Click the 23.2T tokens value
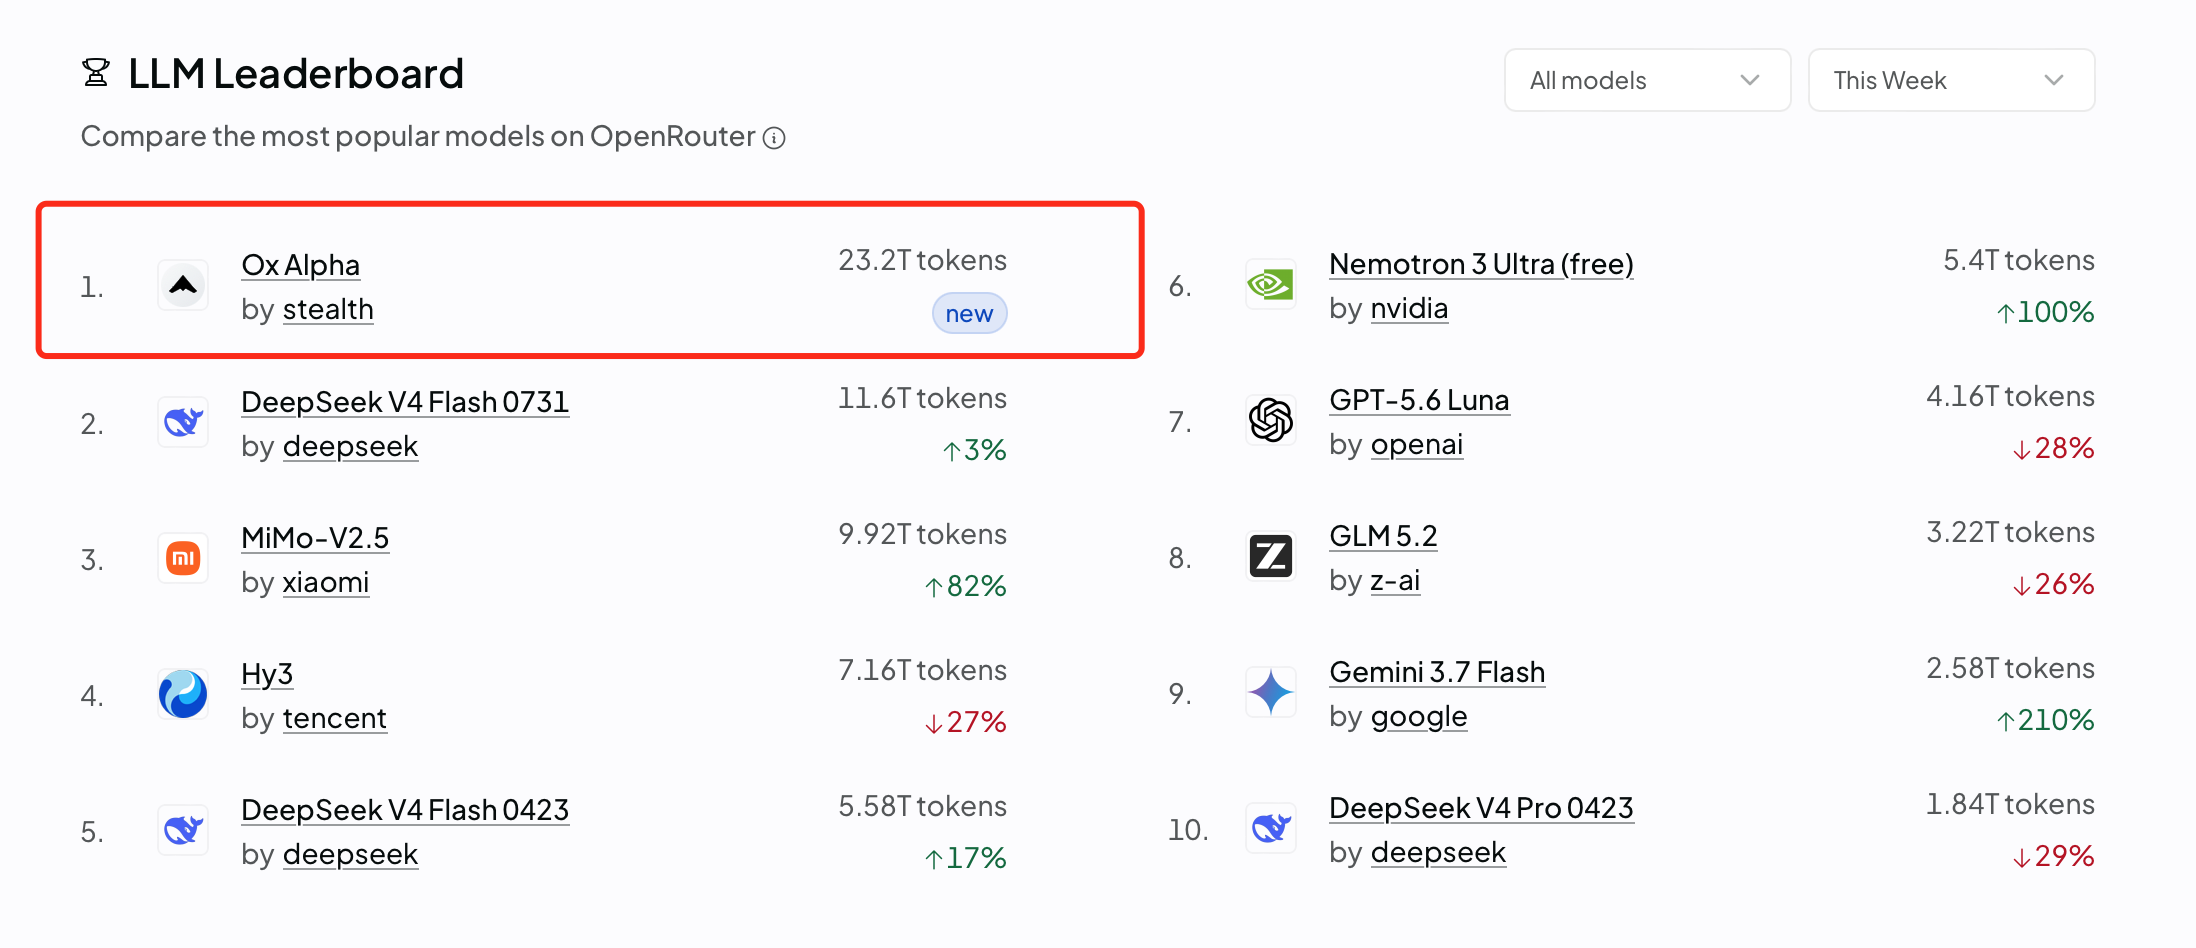2196x948 pixels. pos(922,260)
